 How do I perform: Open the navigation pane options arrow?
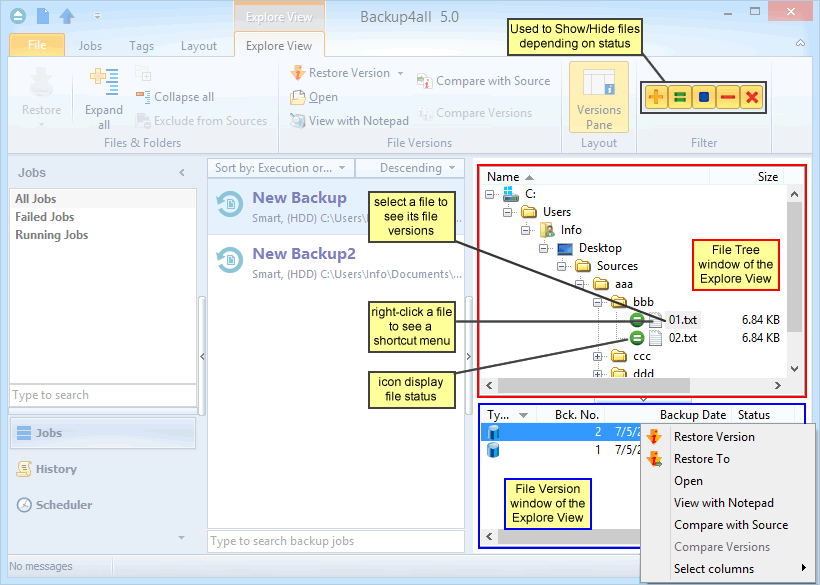(x=181, y=537)
